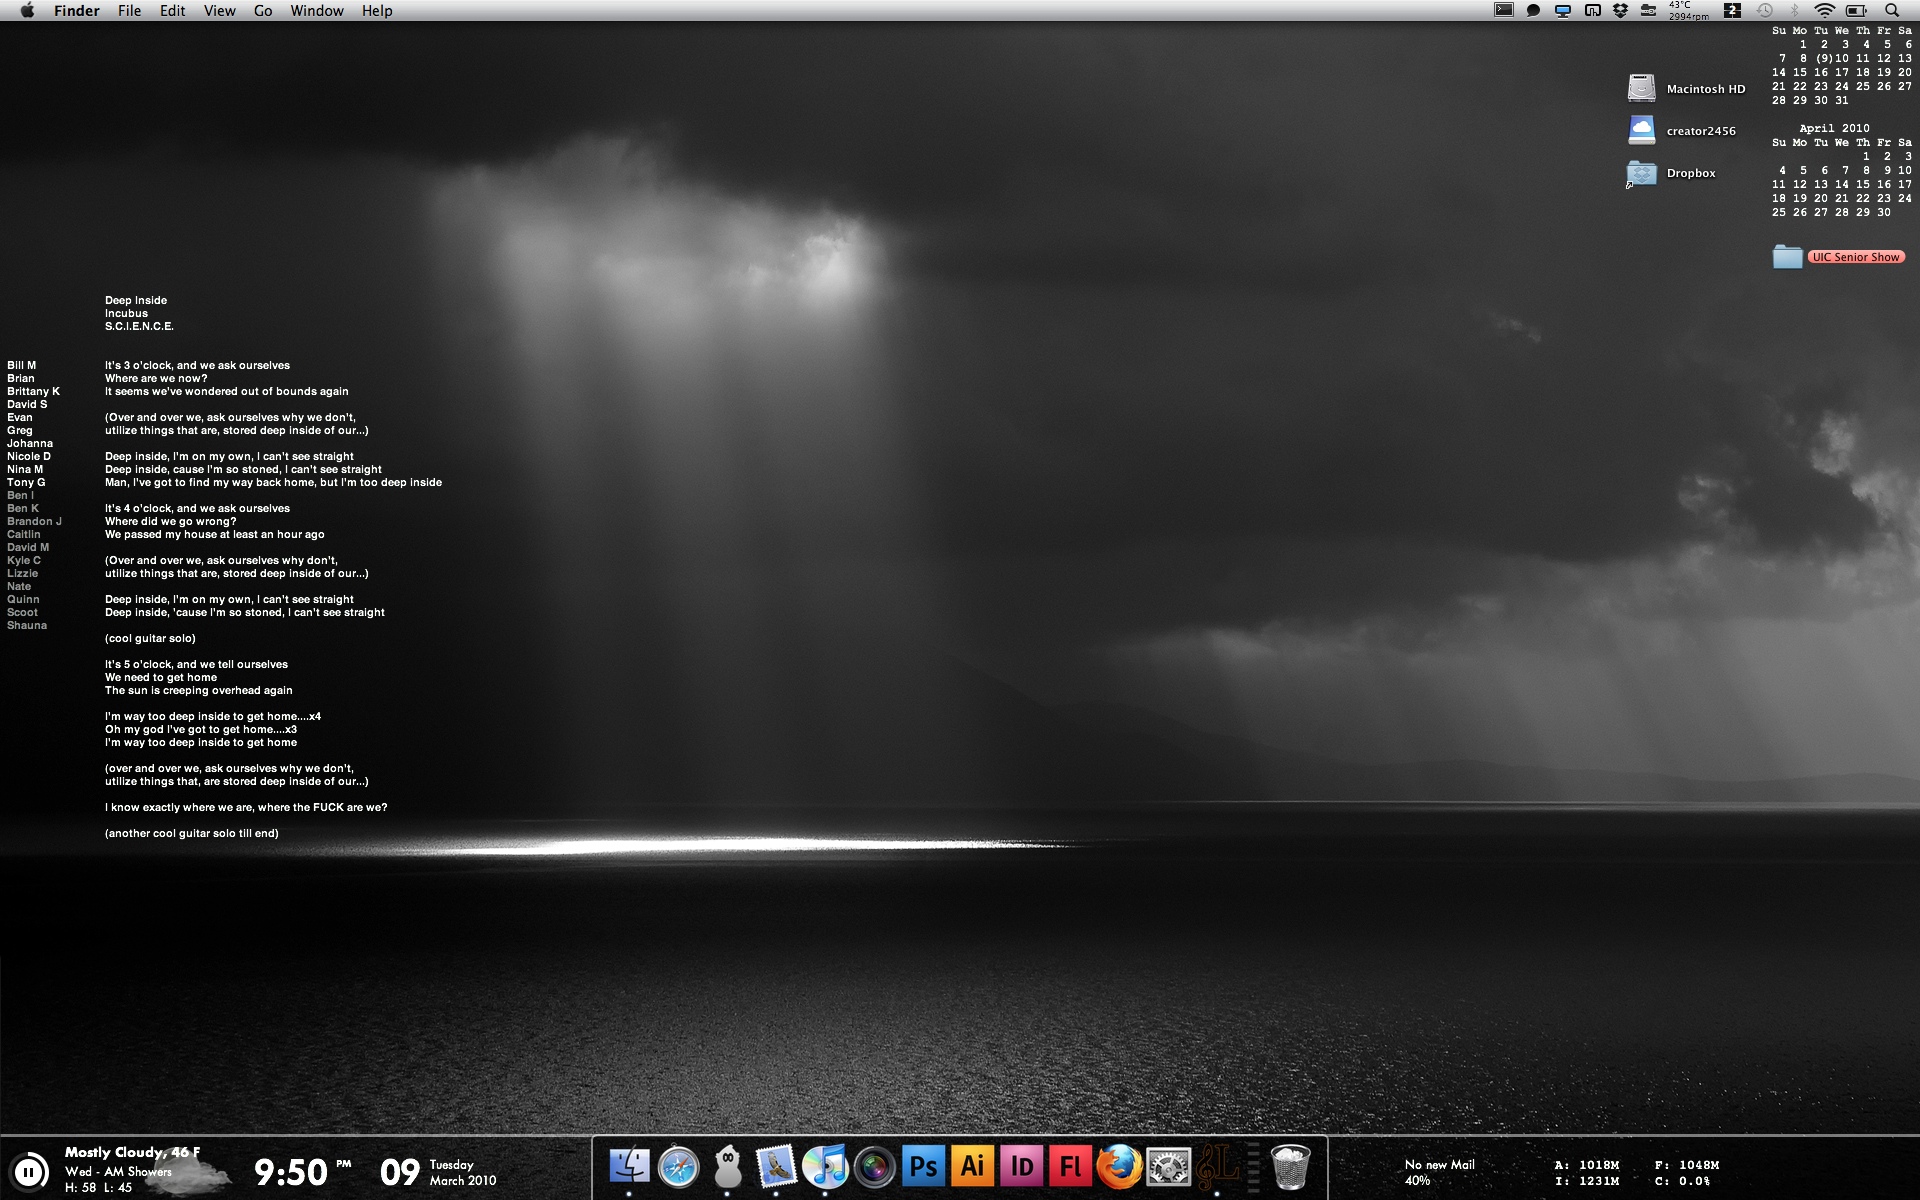
Task: Open the Time Machine menu bar icon
Action: (1765, 10)
